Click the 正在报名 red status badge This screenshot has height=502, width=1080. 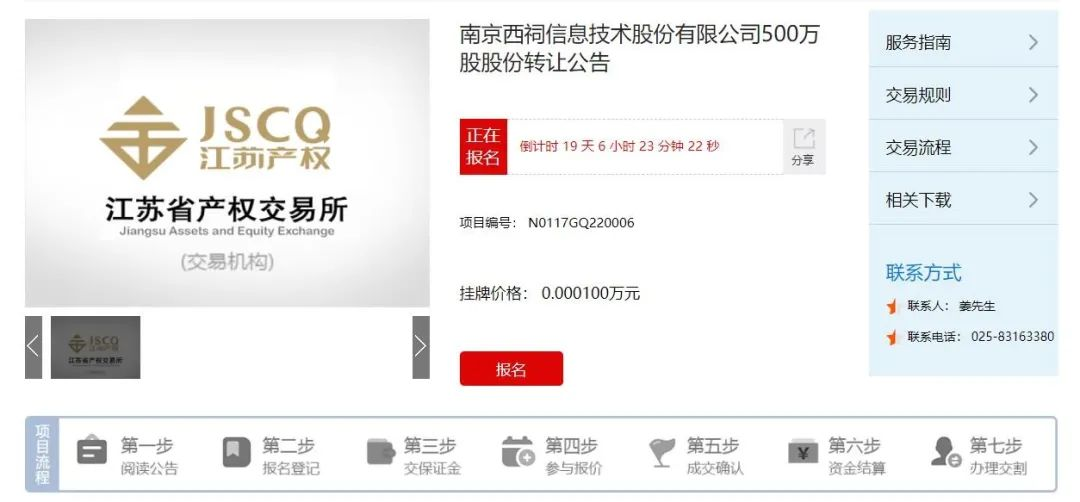click(x=484, y=147)
